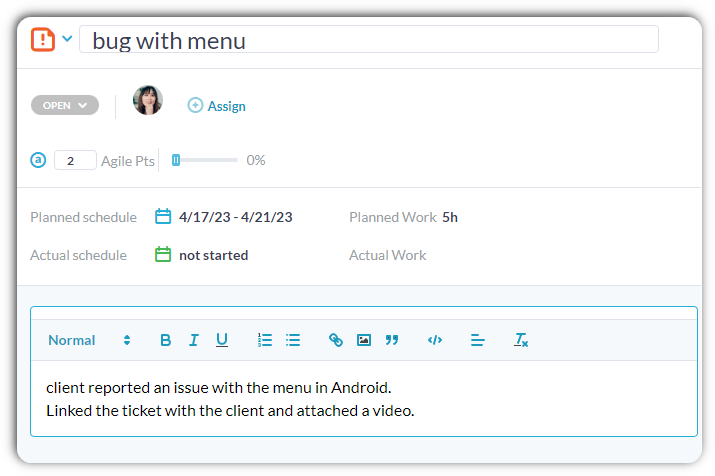Screen dimensions: 715x476
Task: Open the issue type dropdown arrow
Action: pyautogui.click(x=67, y=39)
